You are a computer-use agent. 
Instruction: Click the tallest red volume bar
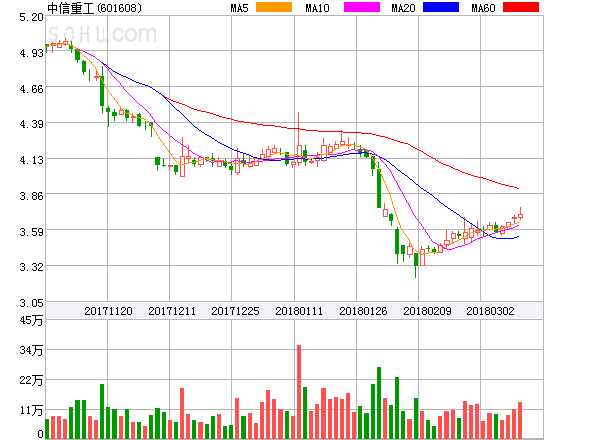click(299, 392)
